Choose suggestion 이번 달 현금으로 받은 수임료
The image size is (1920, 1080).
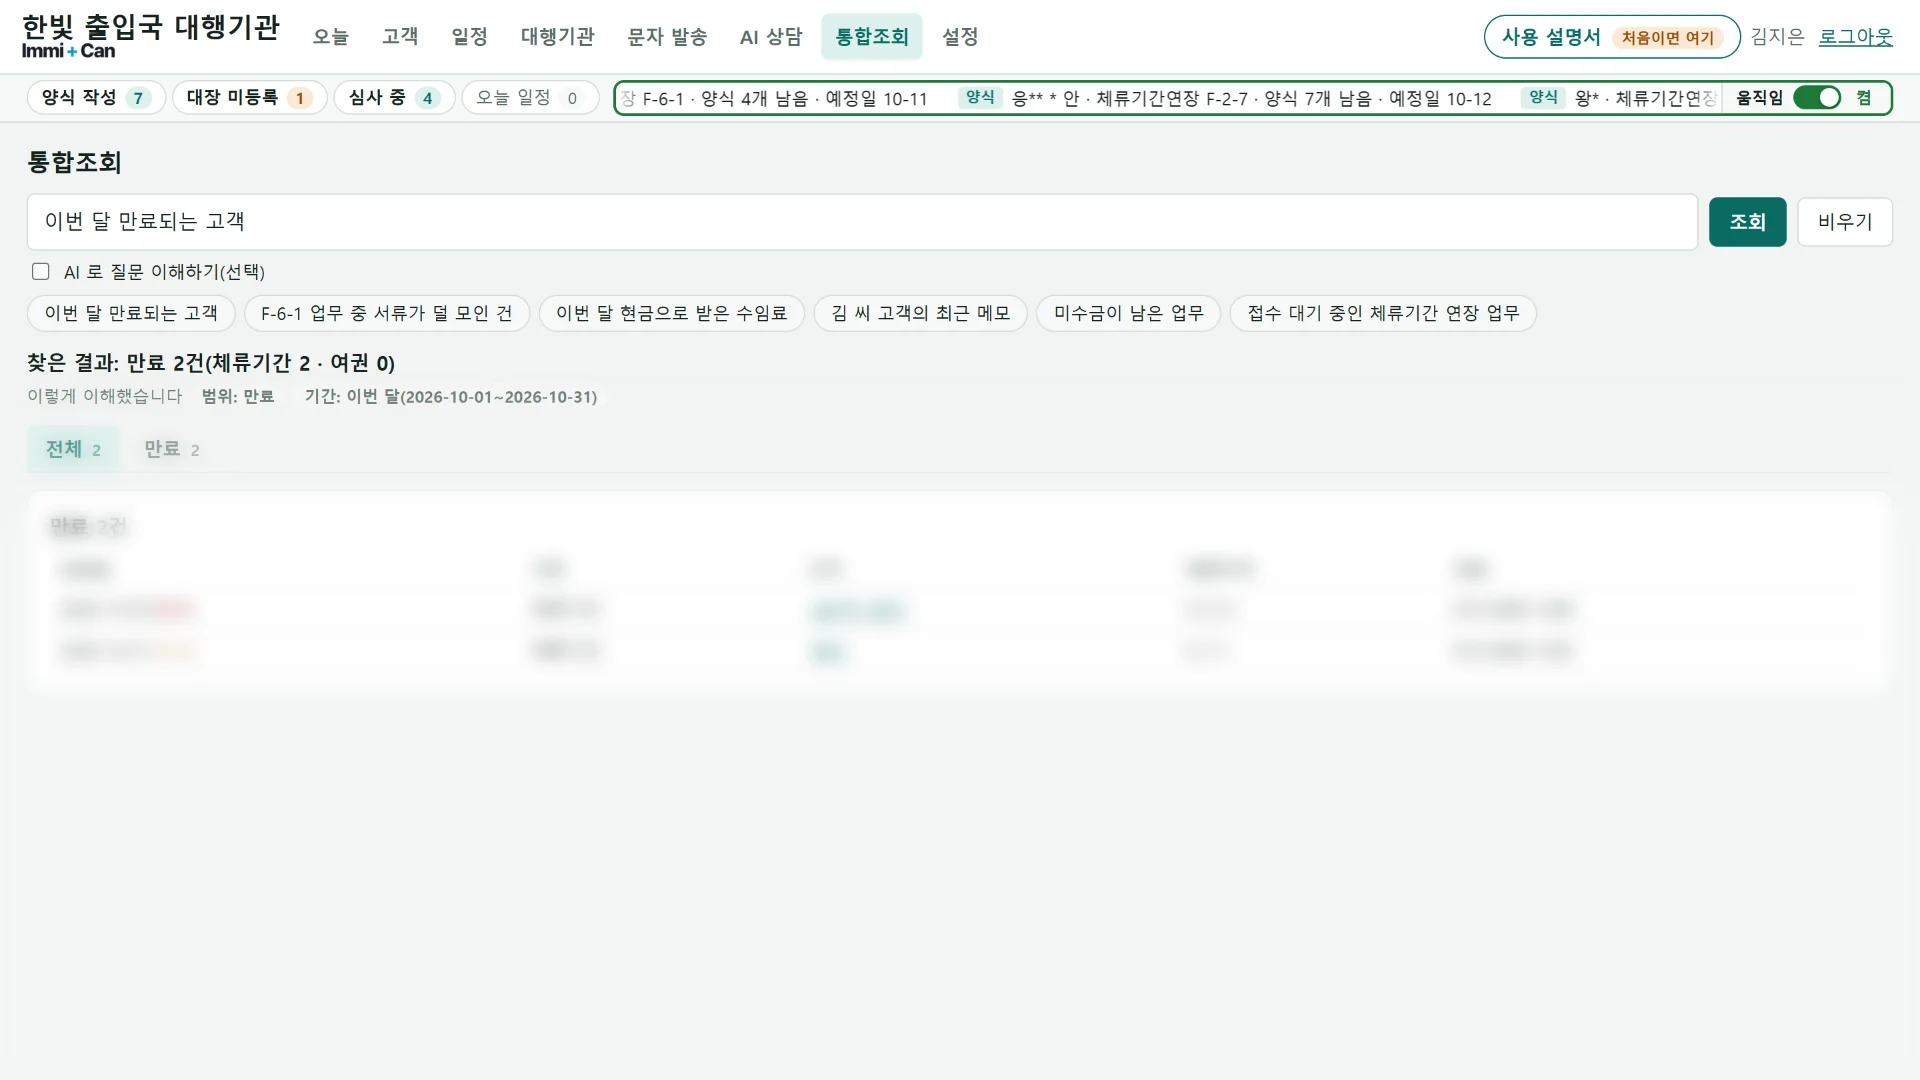(x=672, y=313)
